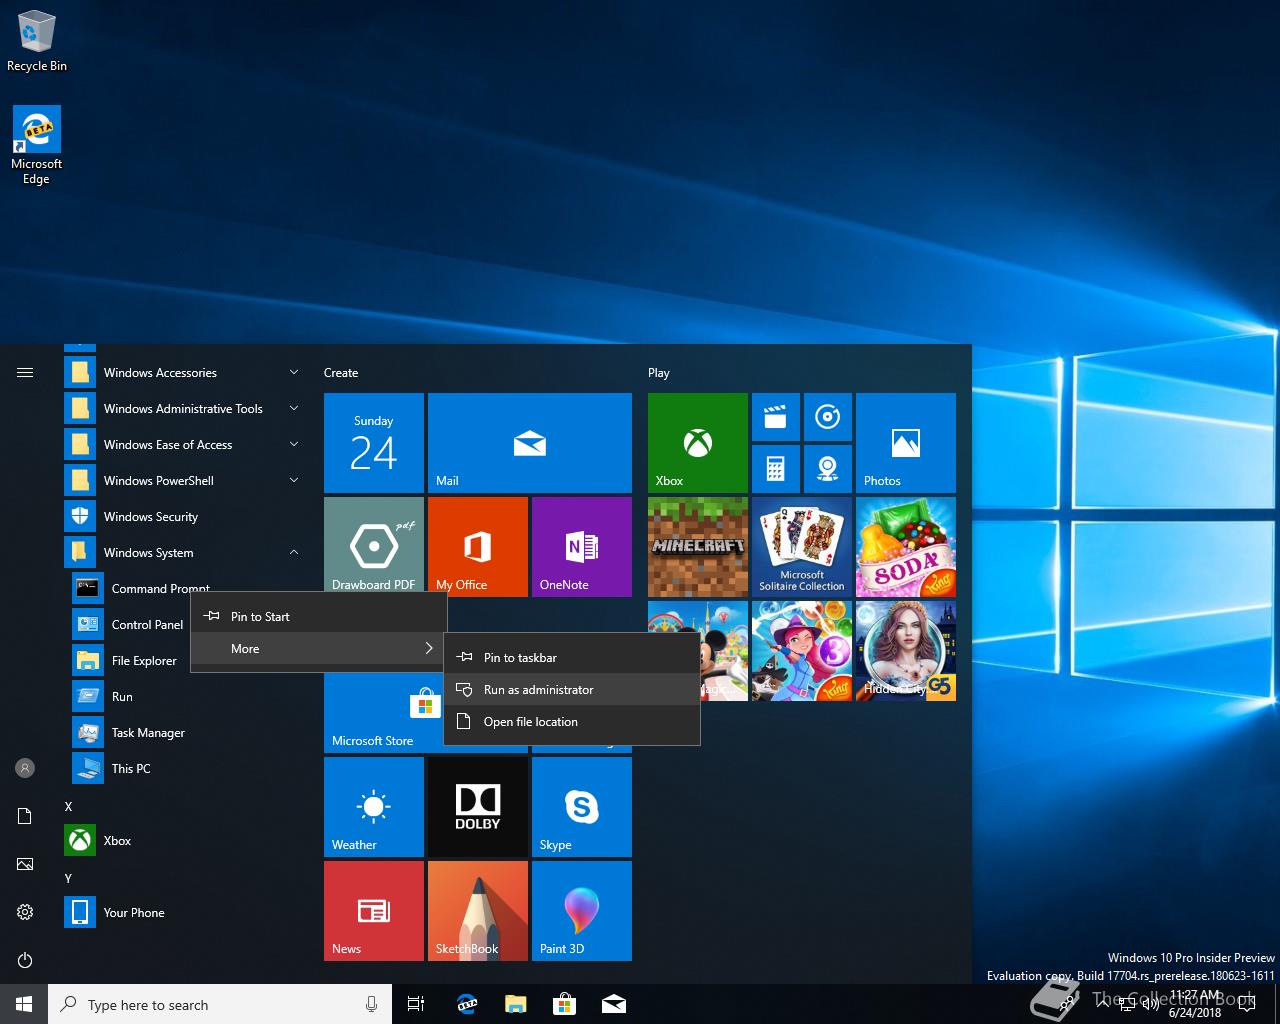Viewport: 1280px width, 1024px height.
Task: Jump to letter X section header
Action: [68, 806]
